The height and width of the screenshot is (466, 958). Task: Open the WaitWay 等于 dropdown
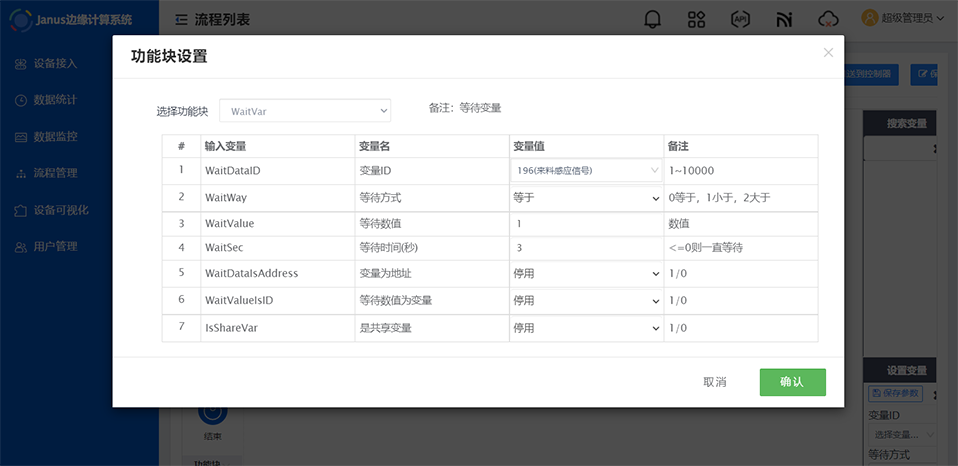pos(587,198)
